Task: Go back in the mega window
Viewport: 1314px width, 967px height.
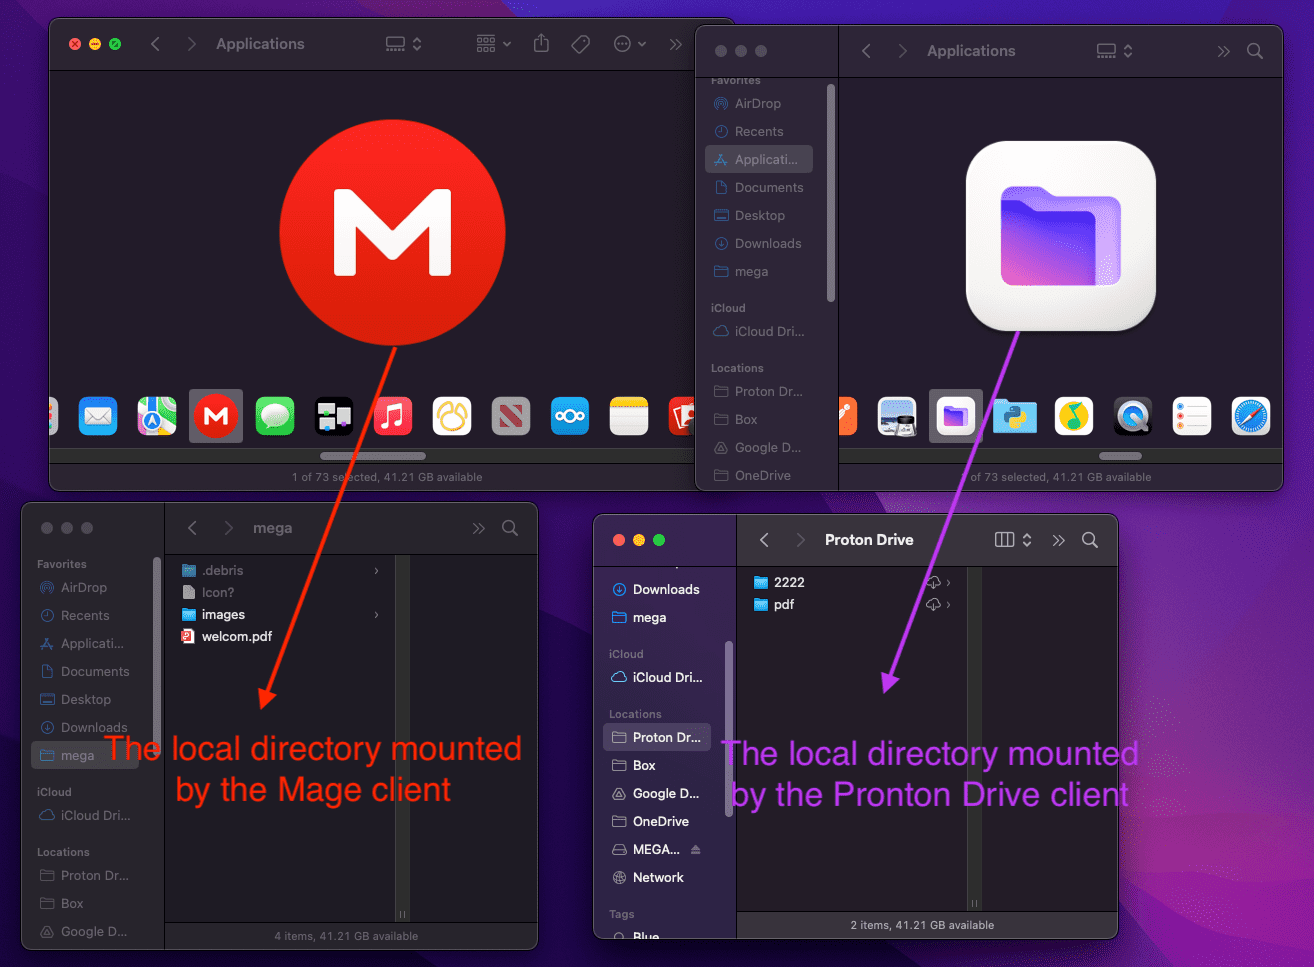Action: pyautogui.click(x=192, y=528)
